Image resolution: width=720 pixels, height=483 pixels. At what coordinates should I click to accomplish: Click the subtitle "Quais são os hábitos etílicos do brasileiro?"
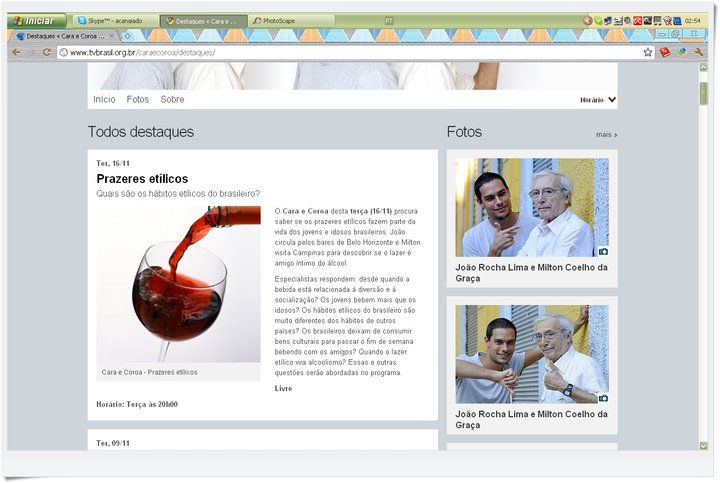tap(178, 193)
